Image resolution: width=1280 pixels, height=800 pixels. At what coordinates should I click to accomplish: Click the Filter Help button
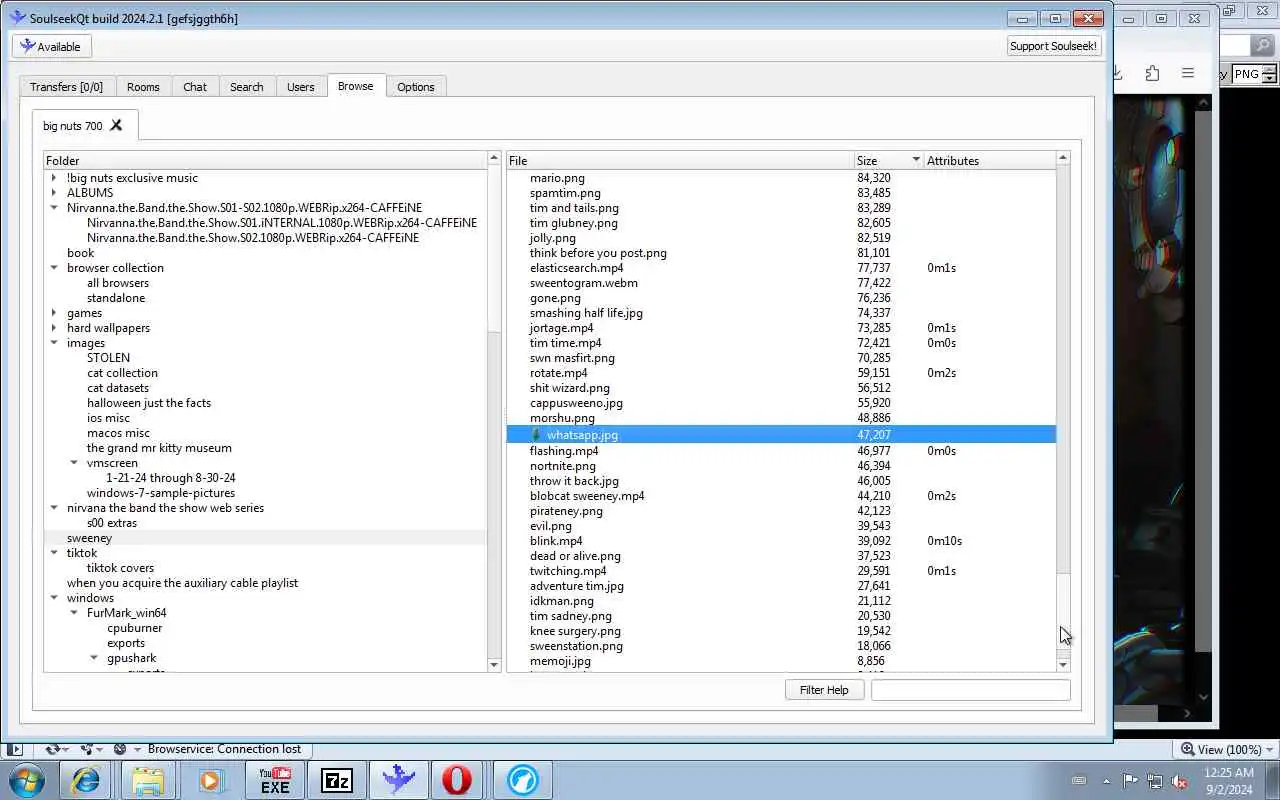[x=824, y=690]
